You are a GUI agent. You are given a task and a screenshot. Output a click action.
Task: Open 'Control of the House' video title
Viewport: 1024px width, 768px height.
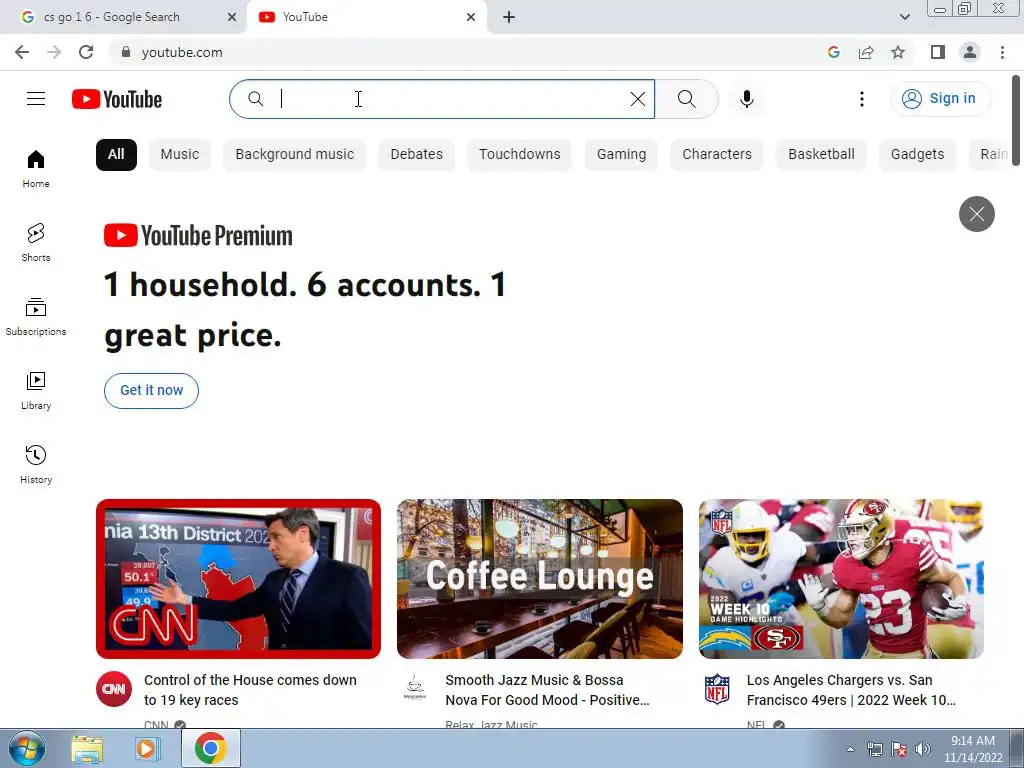click(x=250, y=690)
